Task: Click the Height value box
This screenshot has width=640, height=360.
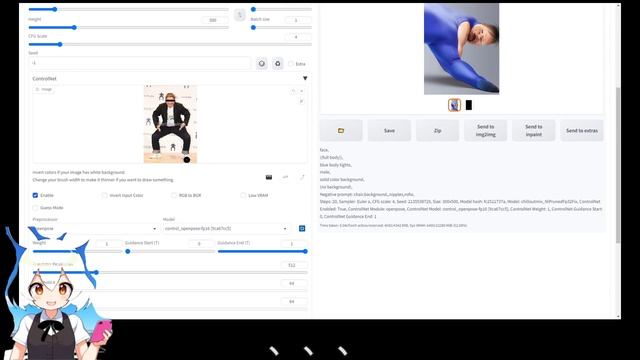Action: (215, 20)
